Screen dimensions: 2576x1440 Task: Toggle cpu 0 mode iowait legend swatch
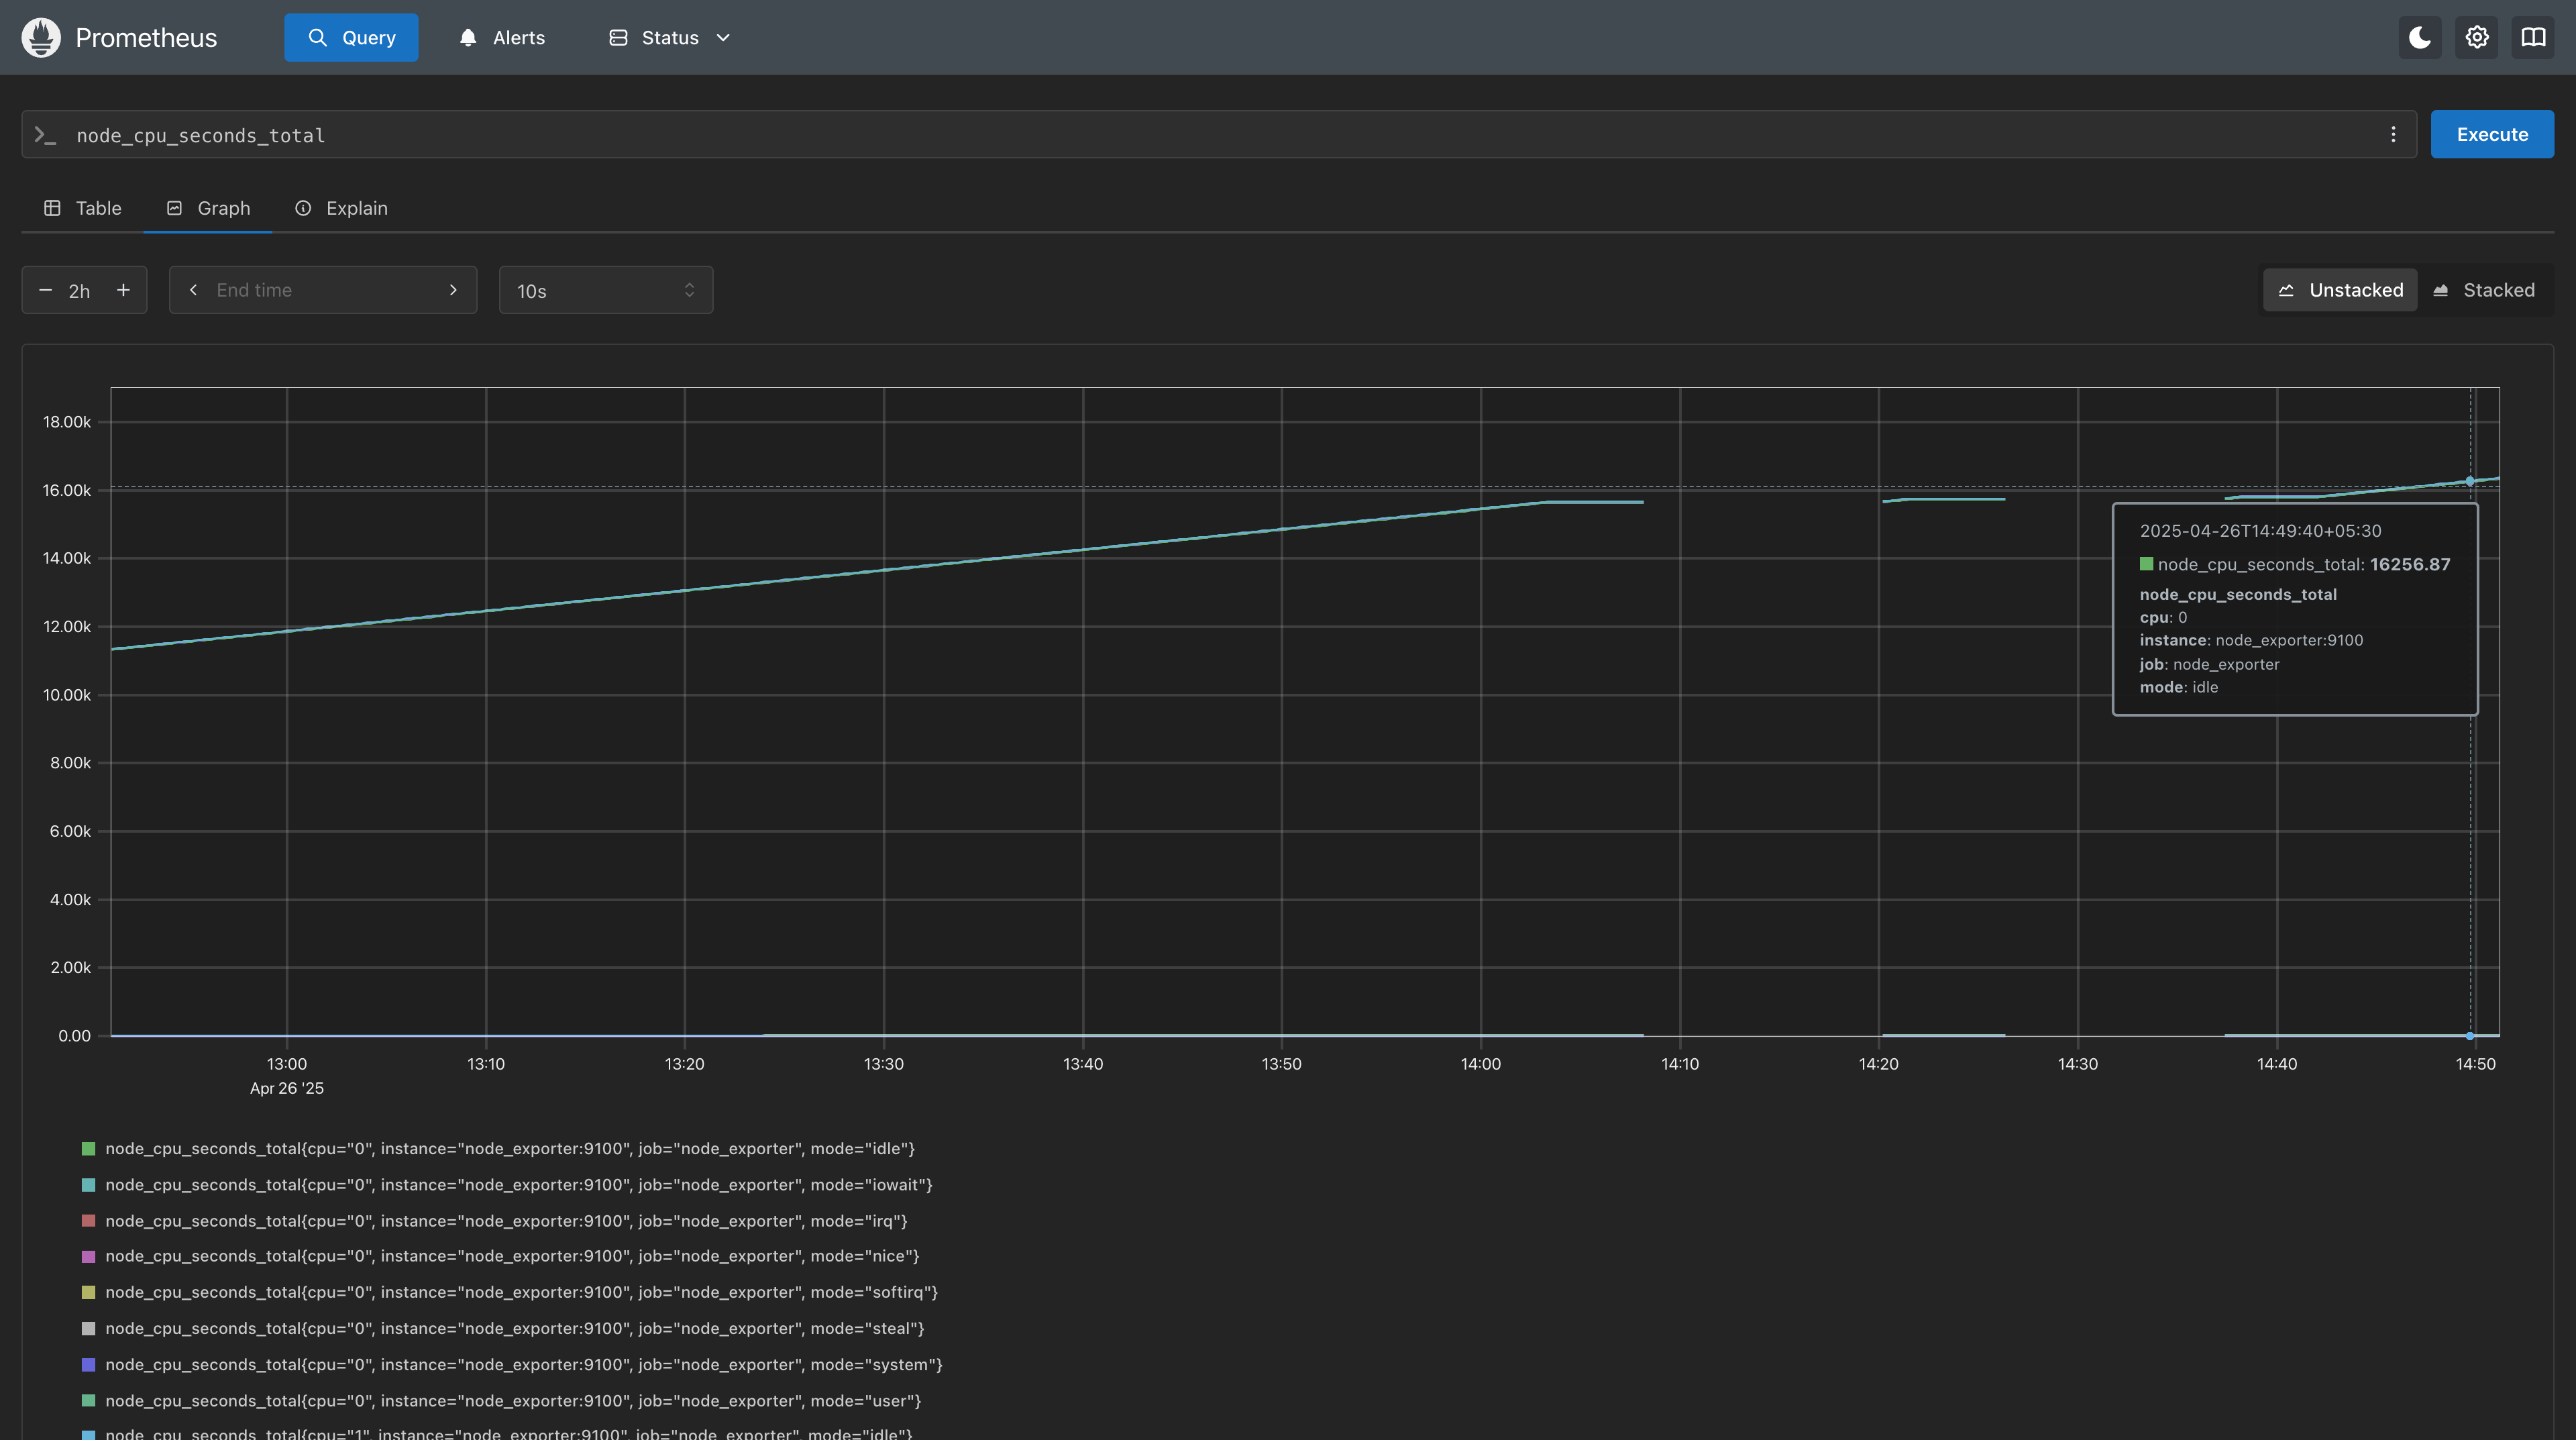click(88, 1185)
